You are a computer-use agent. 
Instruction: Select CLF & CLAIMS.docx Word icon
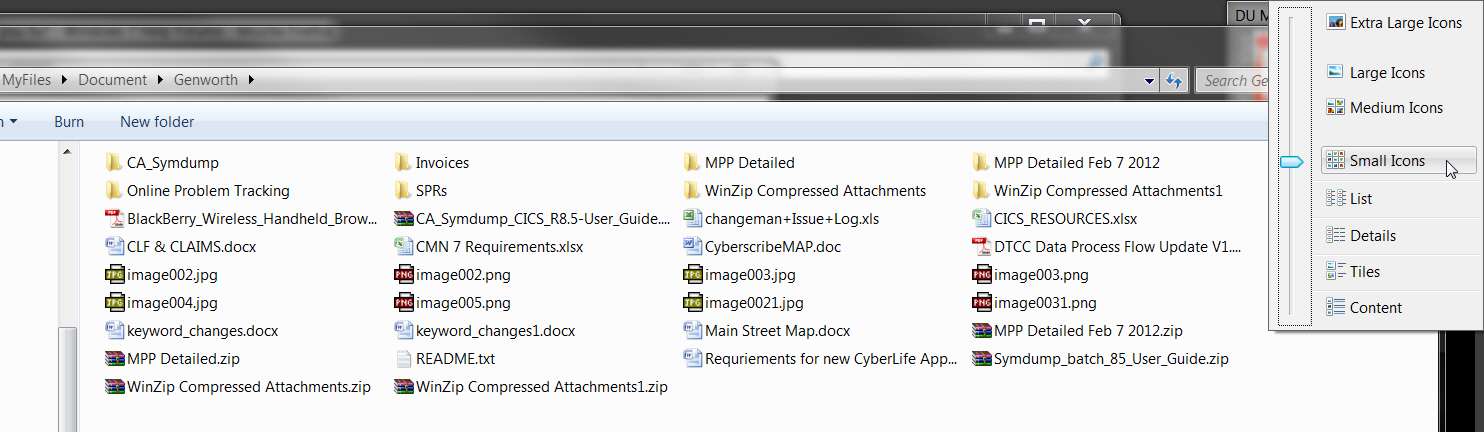(x=113, y=246)
